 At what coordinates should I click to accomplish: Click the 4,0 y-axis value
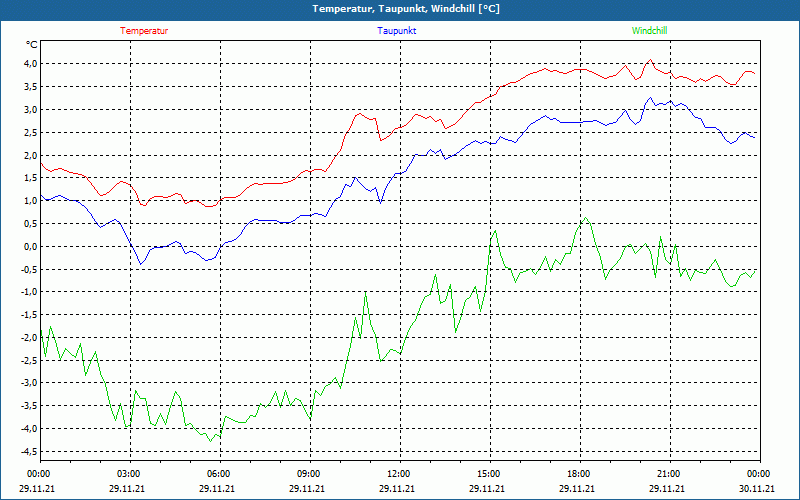click(x=31, y=64)
